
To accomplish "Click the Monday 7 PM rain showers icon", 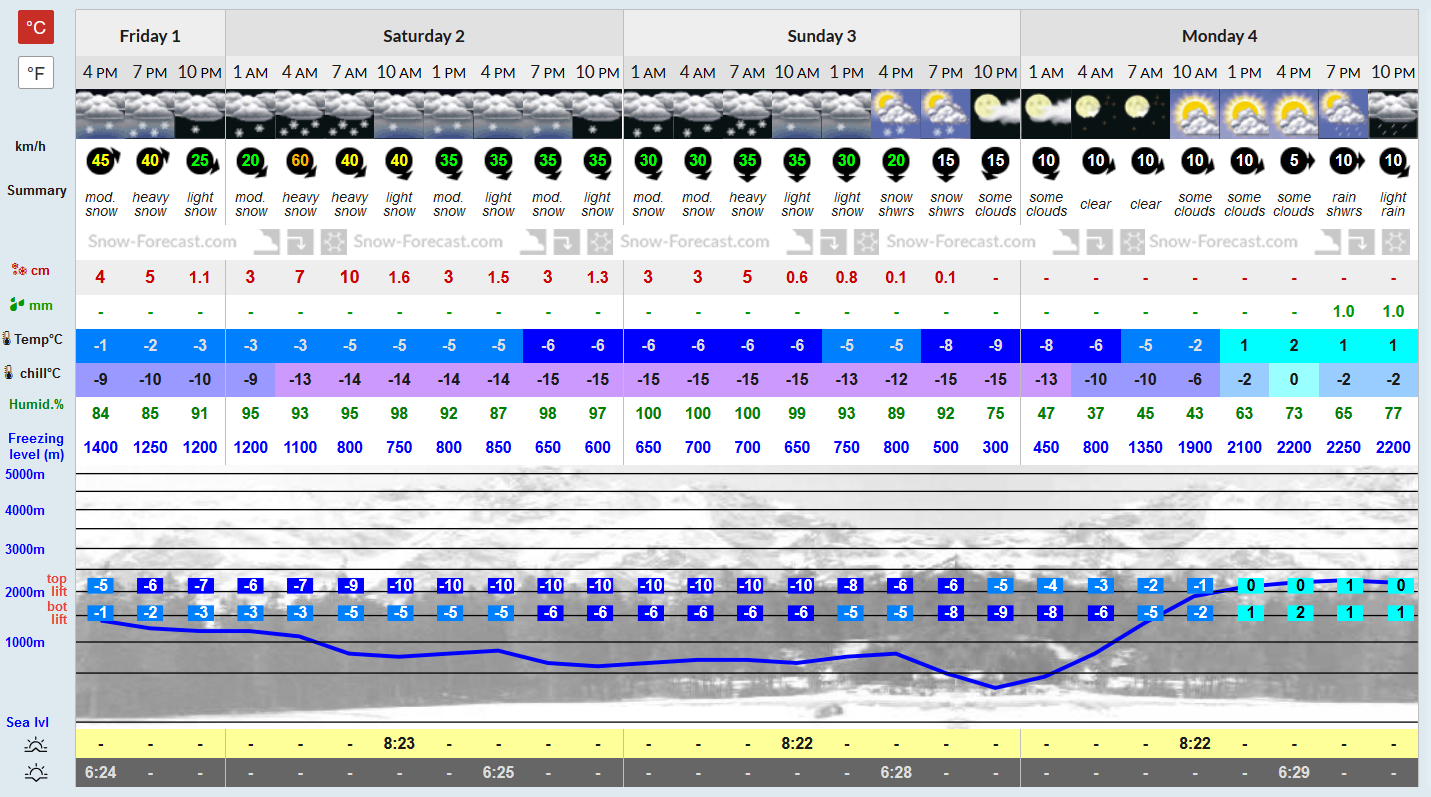I will tap(1343, 114).
